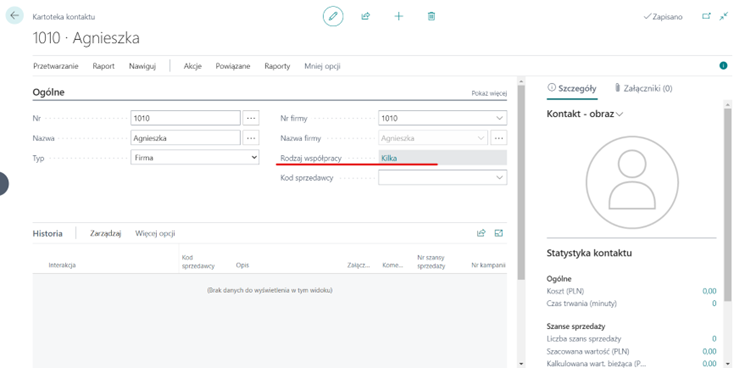Open ellipsis button beside Nazwa field

251,138
